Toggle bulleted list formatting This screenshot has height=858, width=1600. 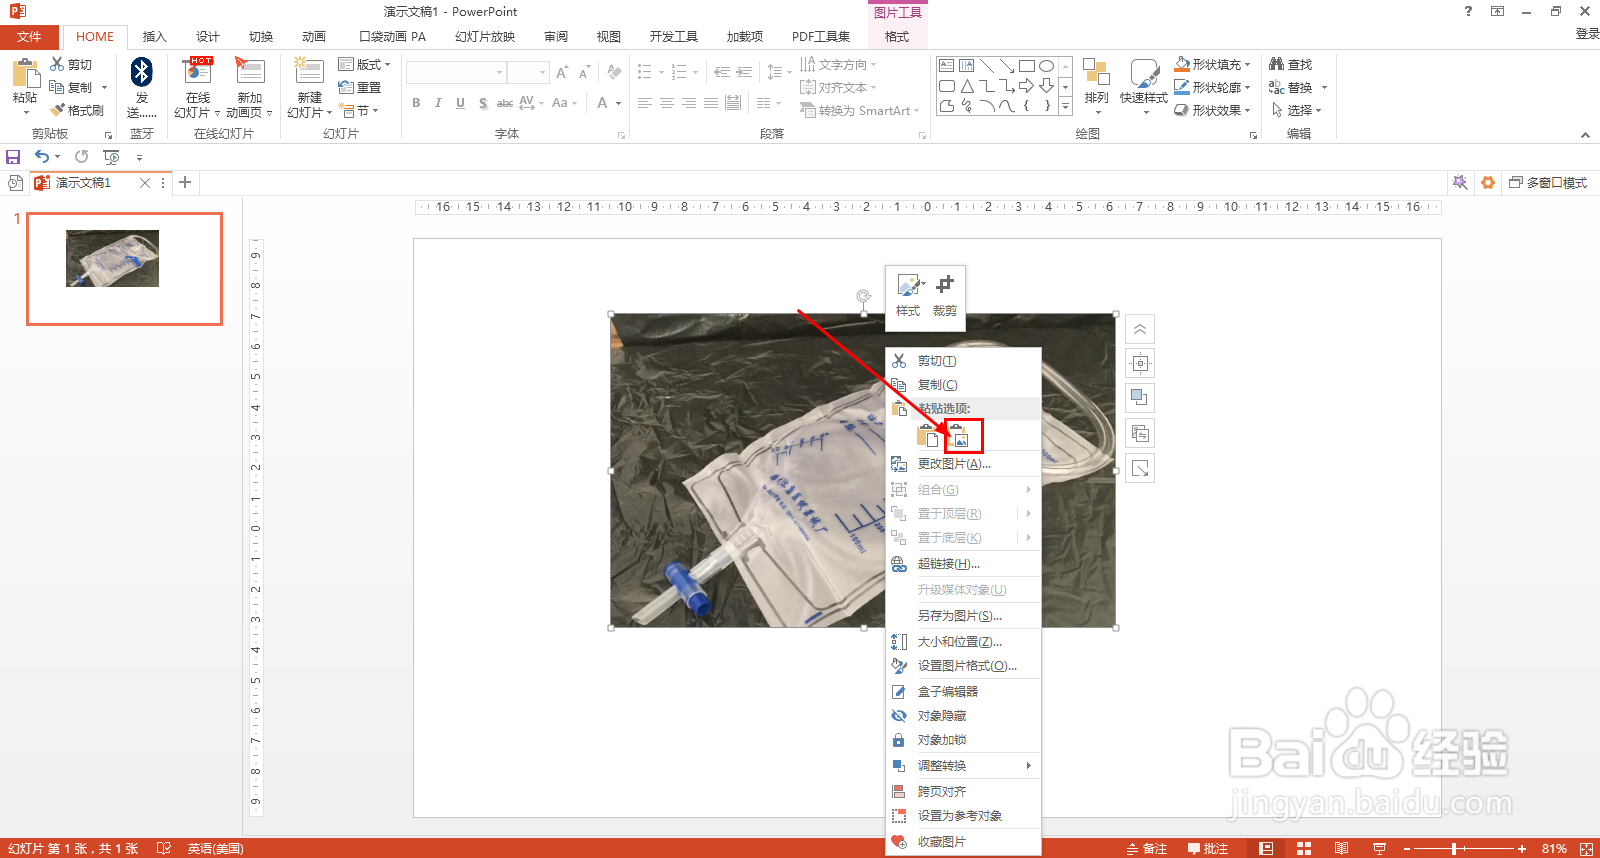[x=645, y=72]
